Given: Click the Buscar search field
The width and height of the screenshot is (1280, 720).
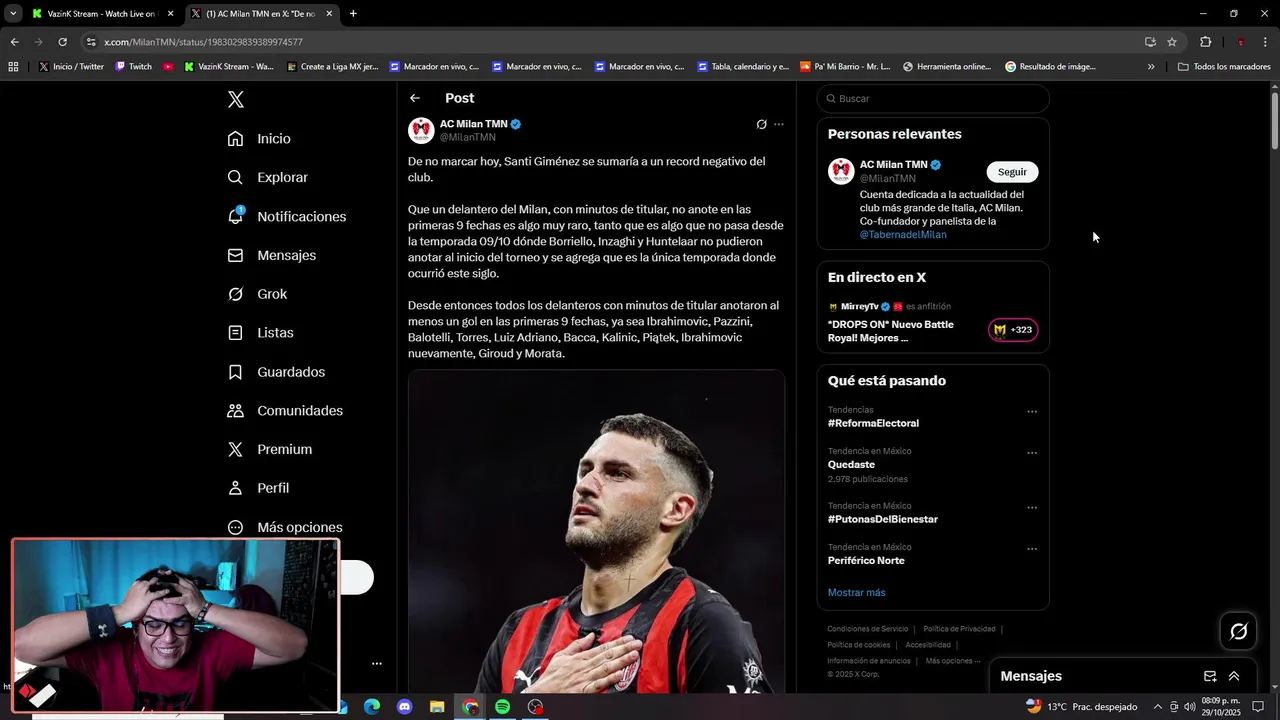Looking at the screenshot, I should [x=933, y=99].
